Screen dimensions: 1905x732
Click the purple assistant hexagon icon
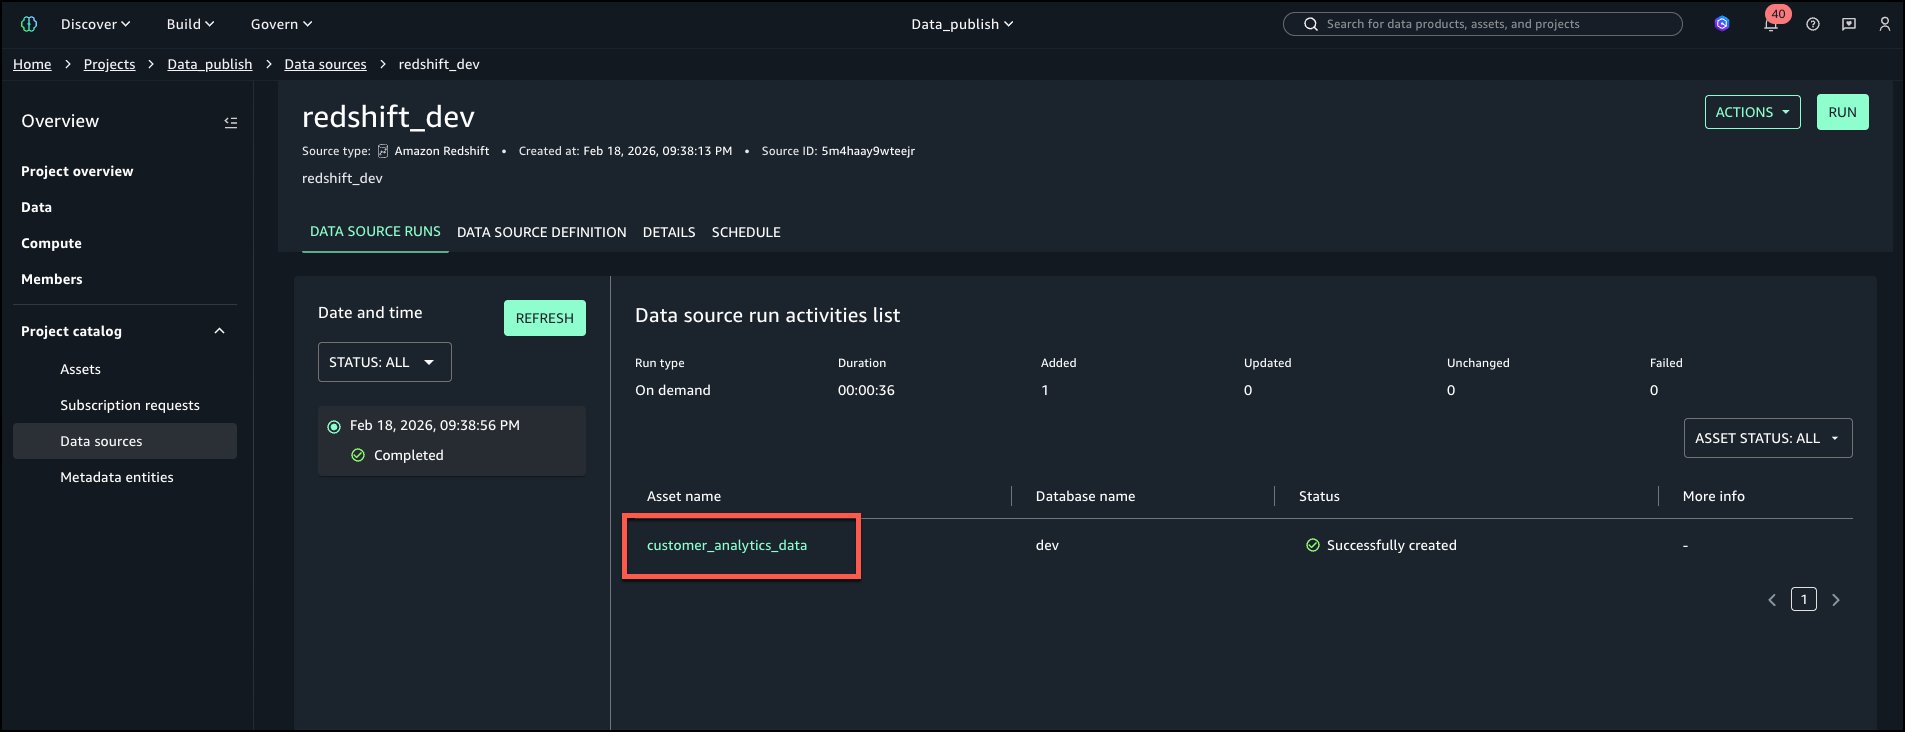(1721, 24)
